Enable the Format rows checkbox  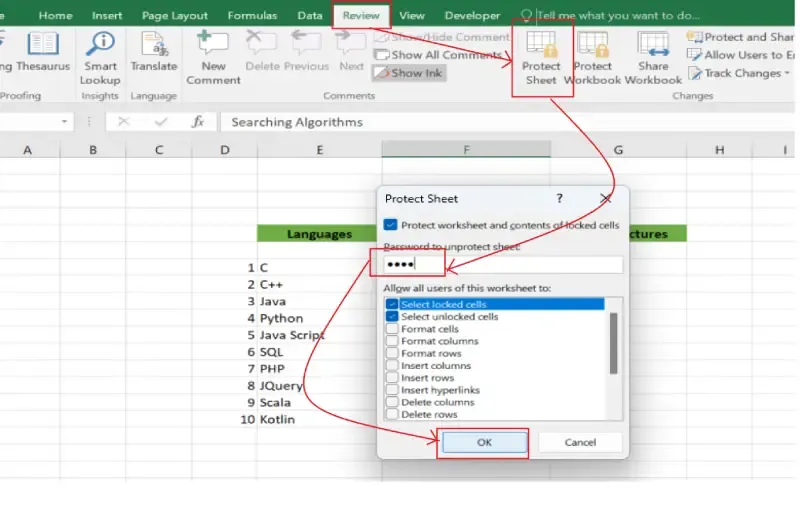391,353
